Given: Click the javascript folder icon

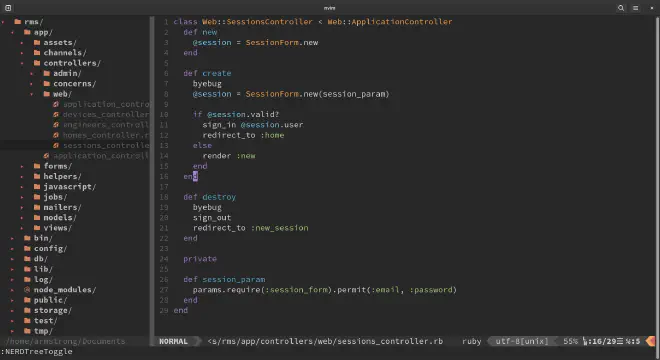Looking at the screenshot, I should [37, 187].
